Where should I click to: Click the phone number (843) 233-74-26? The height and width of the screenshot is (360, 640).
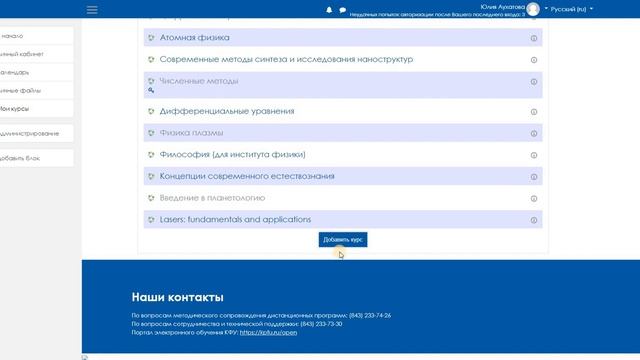coord(370,316)
